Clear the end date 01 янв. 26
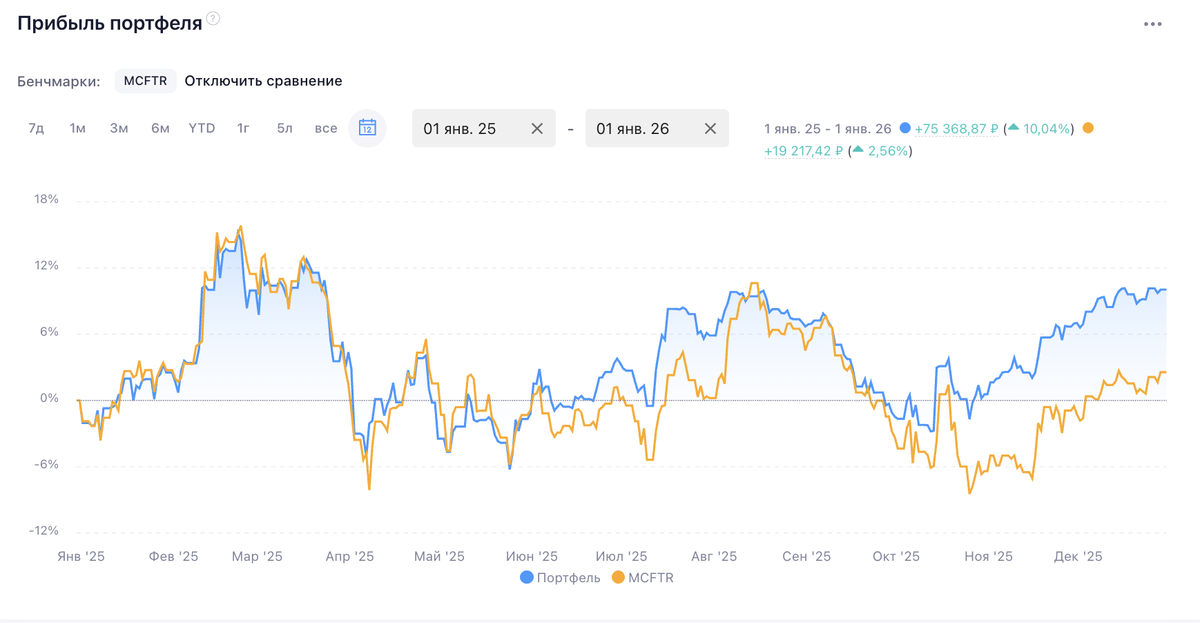This screenshot has width=1200, height=623. (710, 129)
